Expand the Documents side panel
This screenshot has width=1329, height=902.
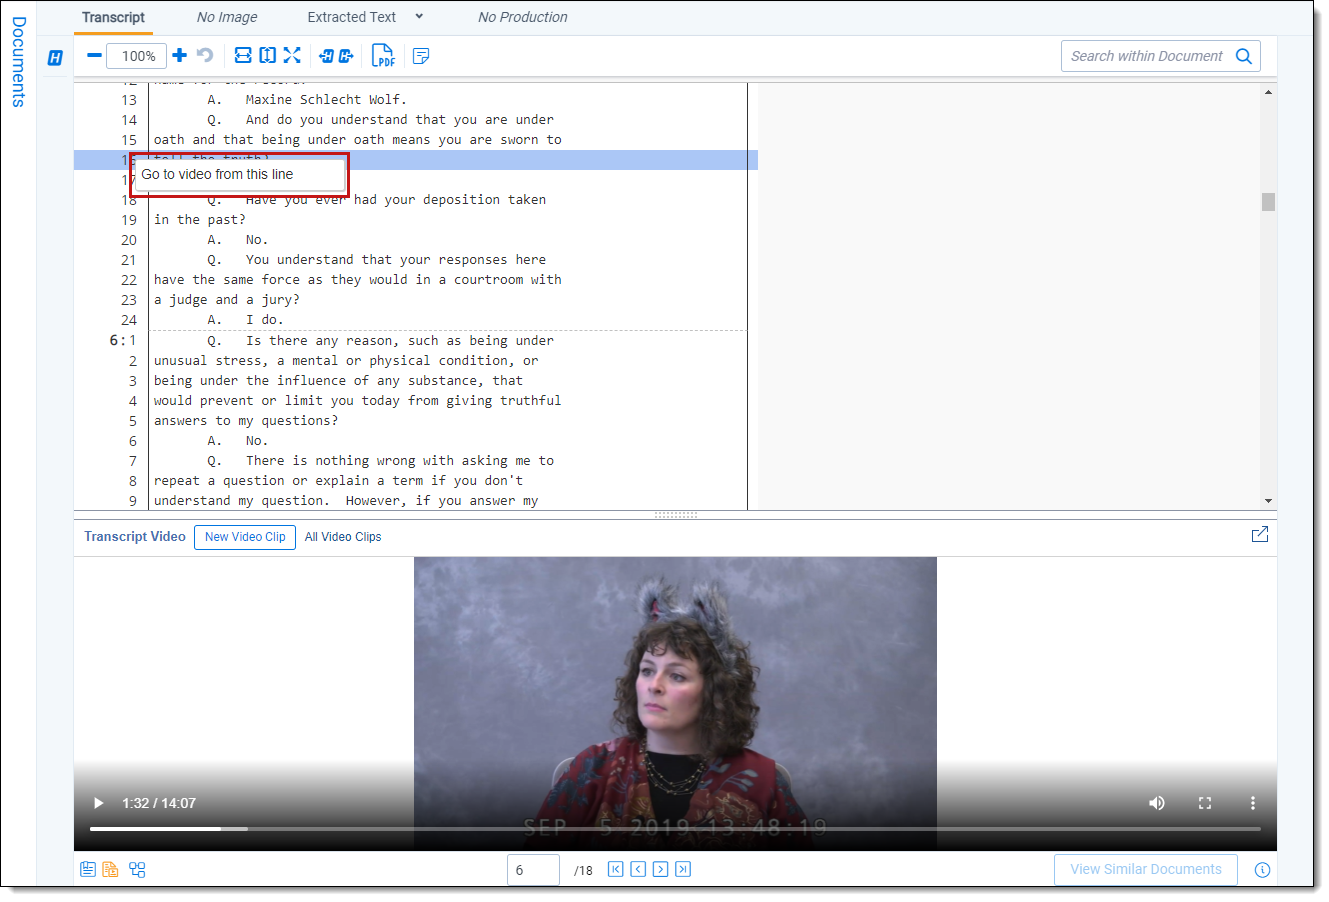point(18,62)
